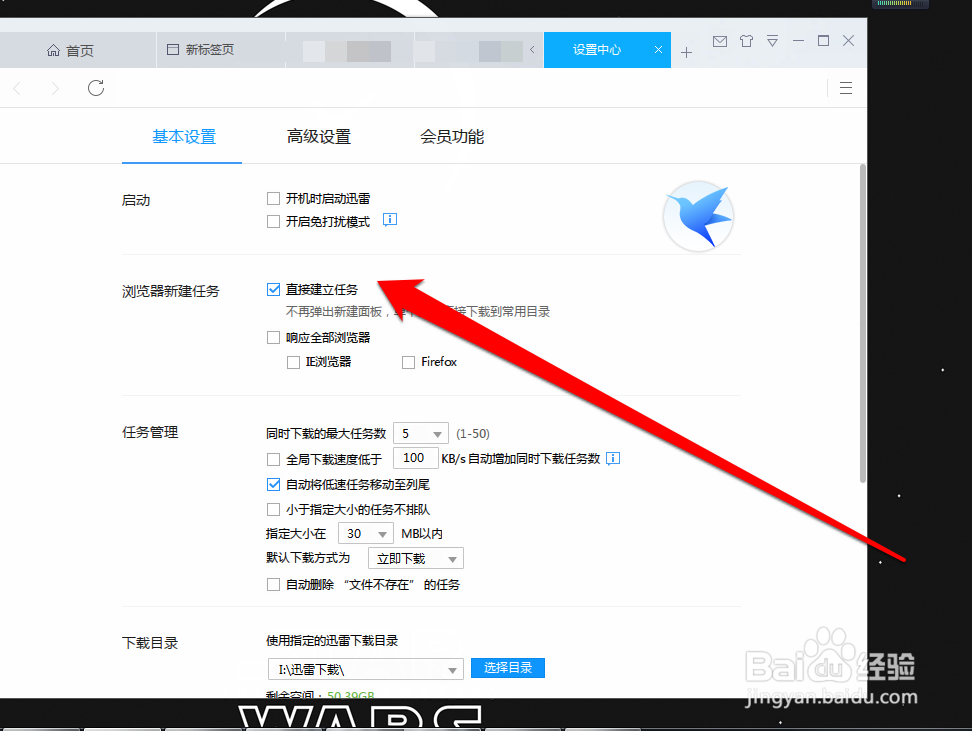The height and width of the screenshot is (731, 972).
Task: Switch to 高级设置 tab
Action: 319,136
